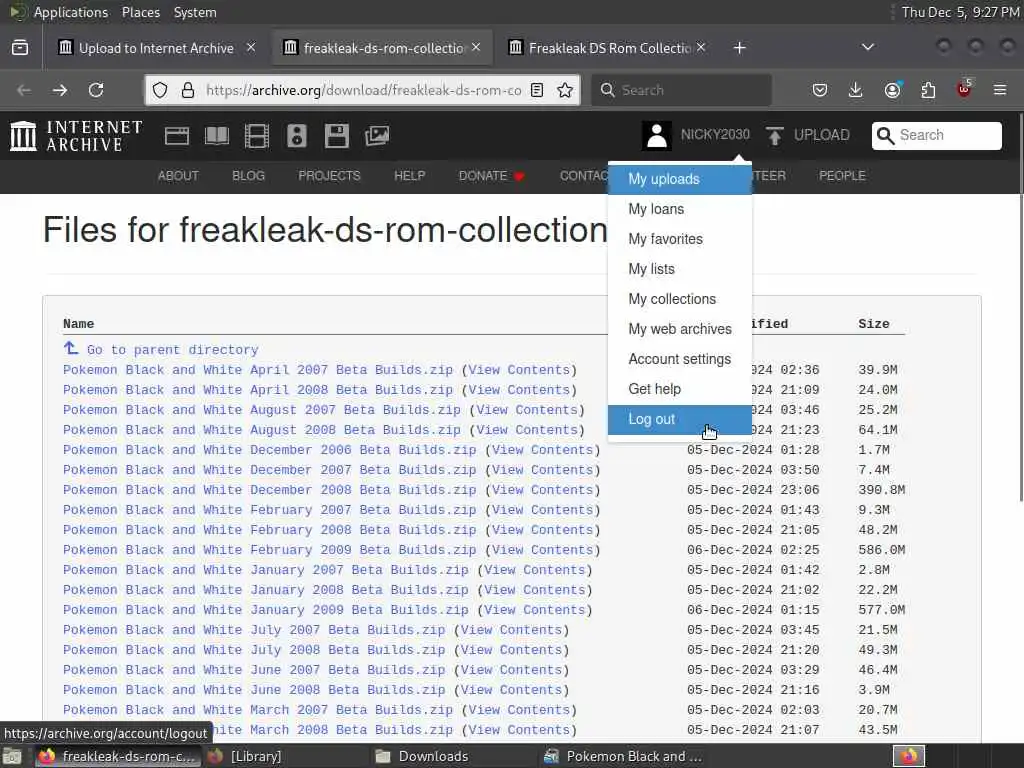Open the Firefox View icon
Screen dimensions: 1024x768
pos(20,48)
